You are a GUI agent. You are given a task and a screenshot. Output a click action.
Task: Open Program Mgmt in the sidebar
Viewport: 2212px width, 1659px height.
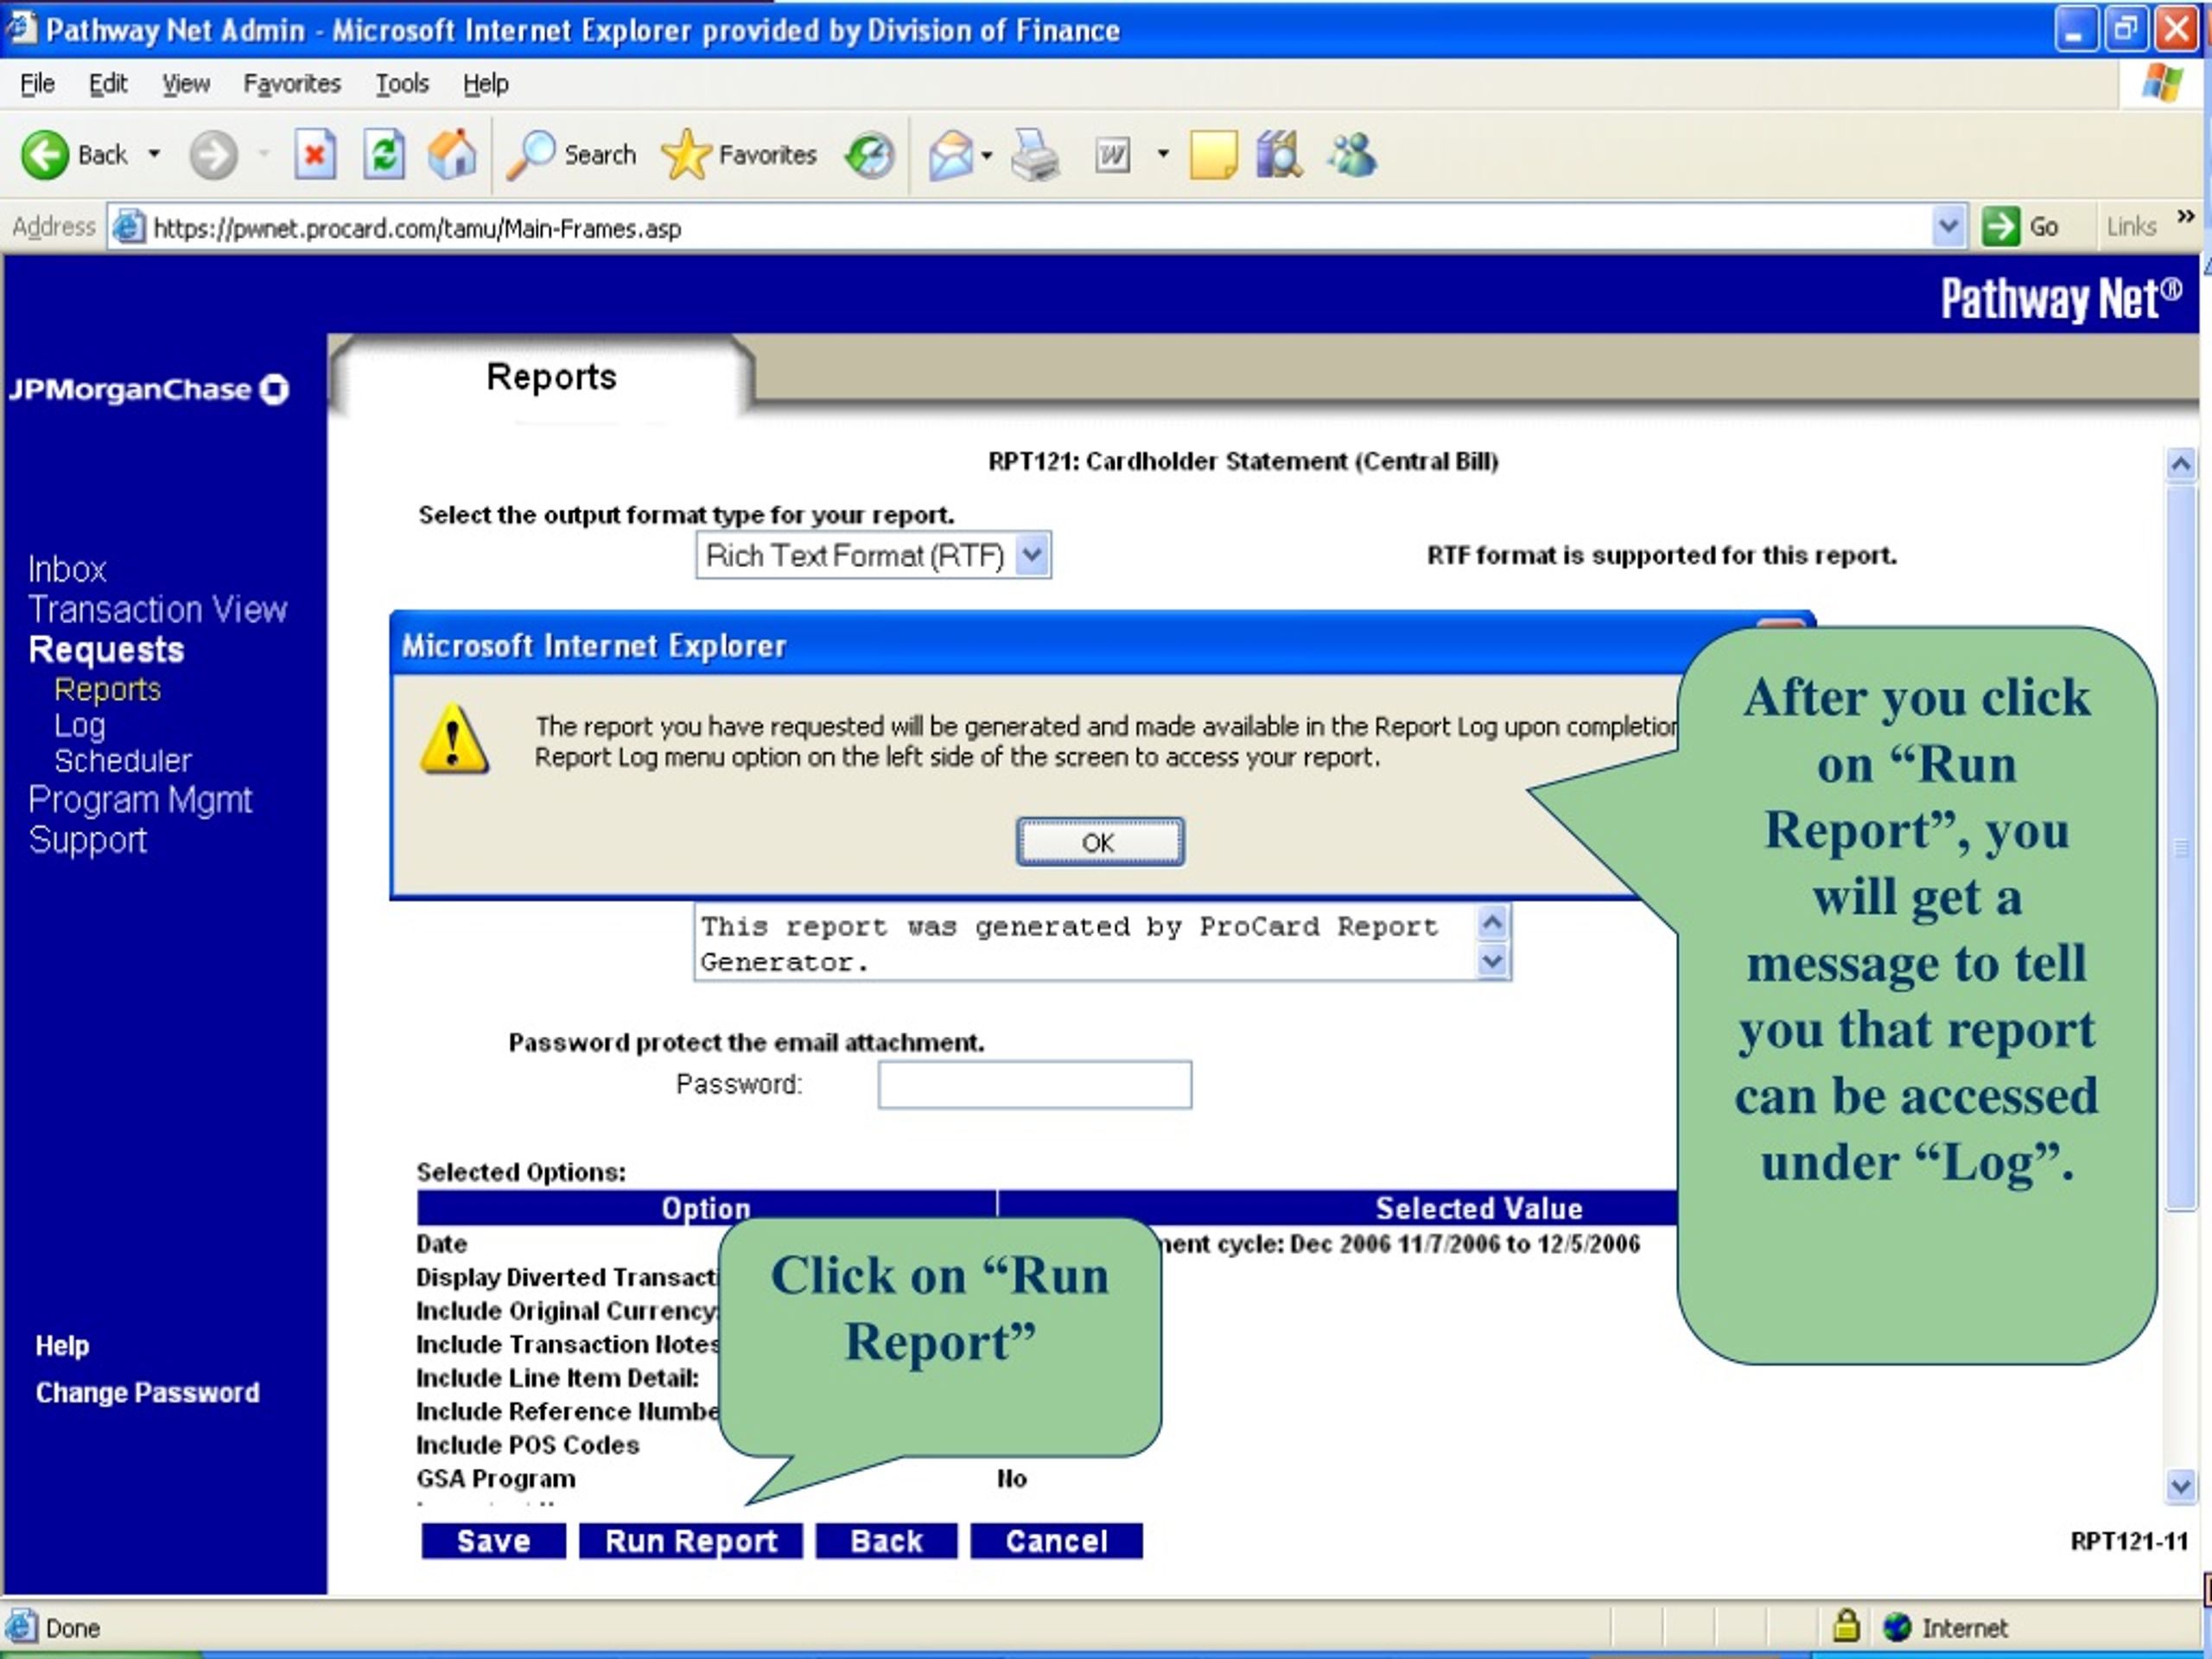[x=140, y=800]
